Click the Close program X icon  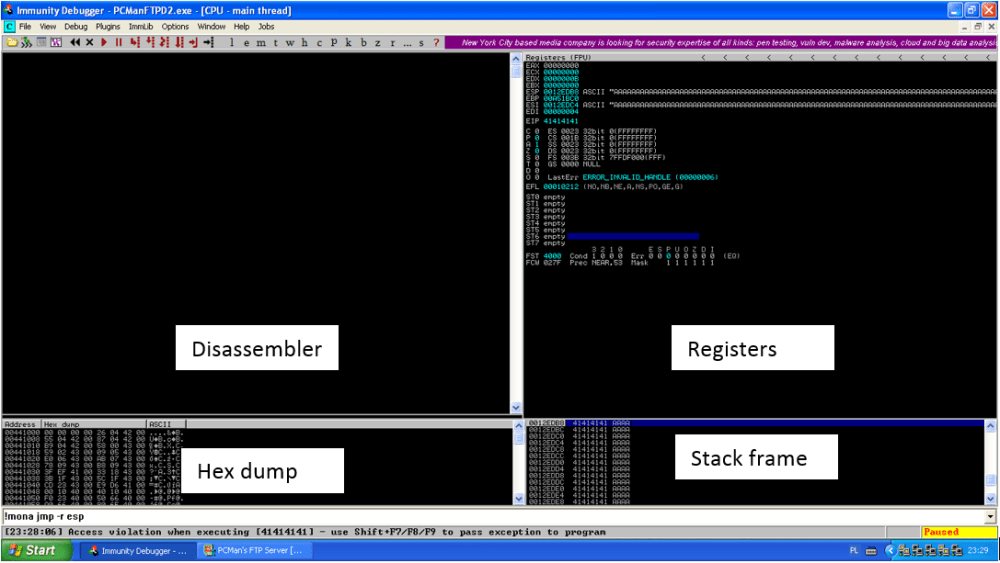pos(89,43)
